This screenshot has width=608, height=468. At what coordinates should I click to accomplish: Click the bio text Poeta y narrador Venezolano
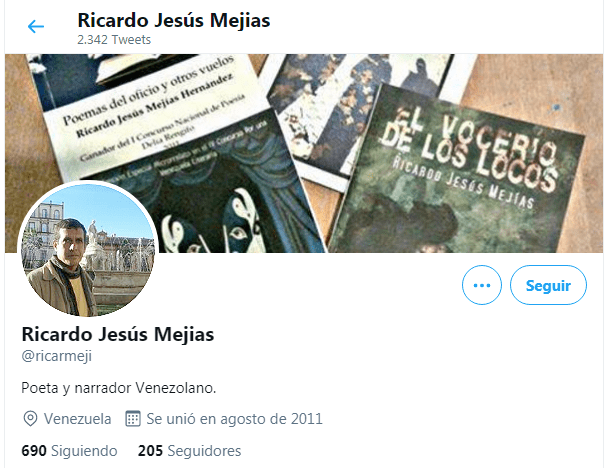[119, 388]
